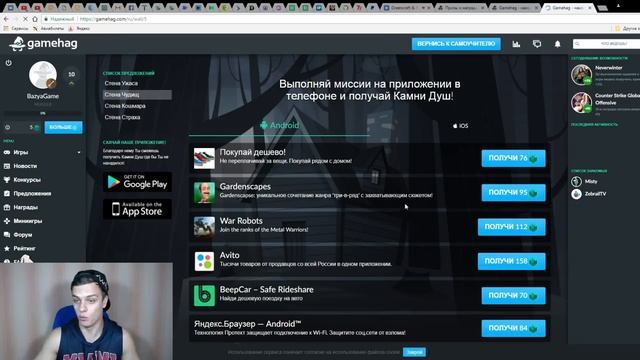Image resolution: width=640 pixels, height=360 pixels.
Task: Click the Миниигры sidebar icon
Action: tap(7, 221)
